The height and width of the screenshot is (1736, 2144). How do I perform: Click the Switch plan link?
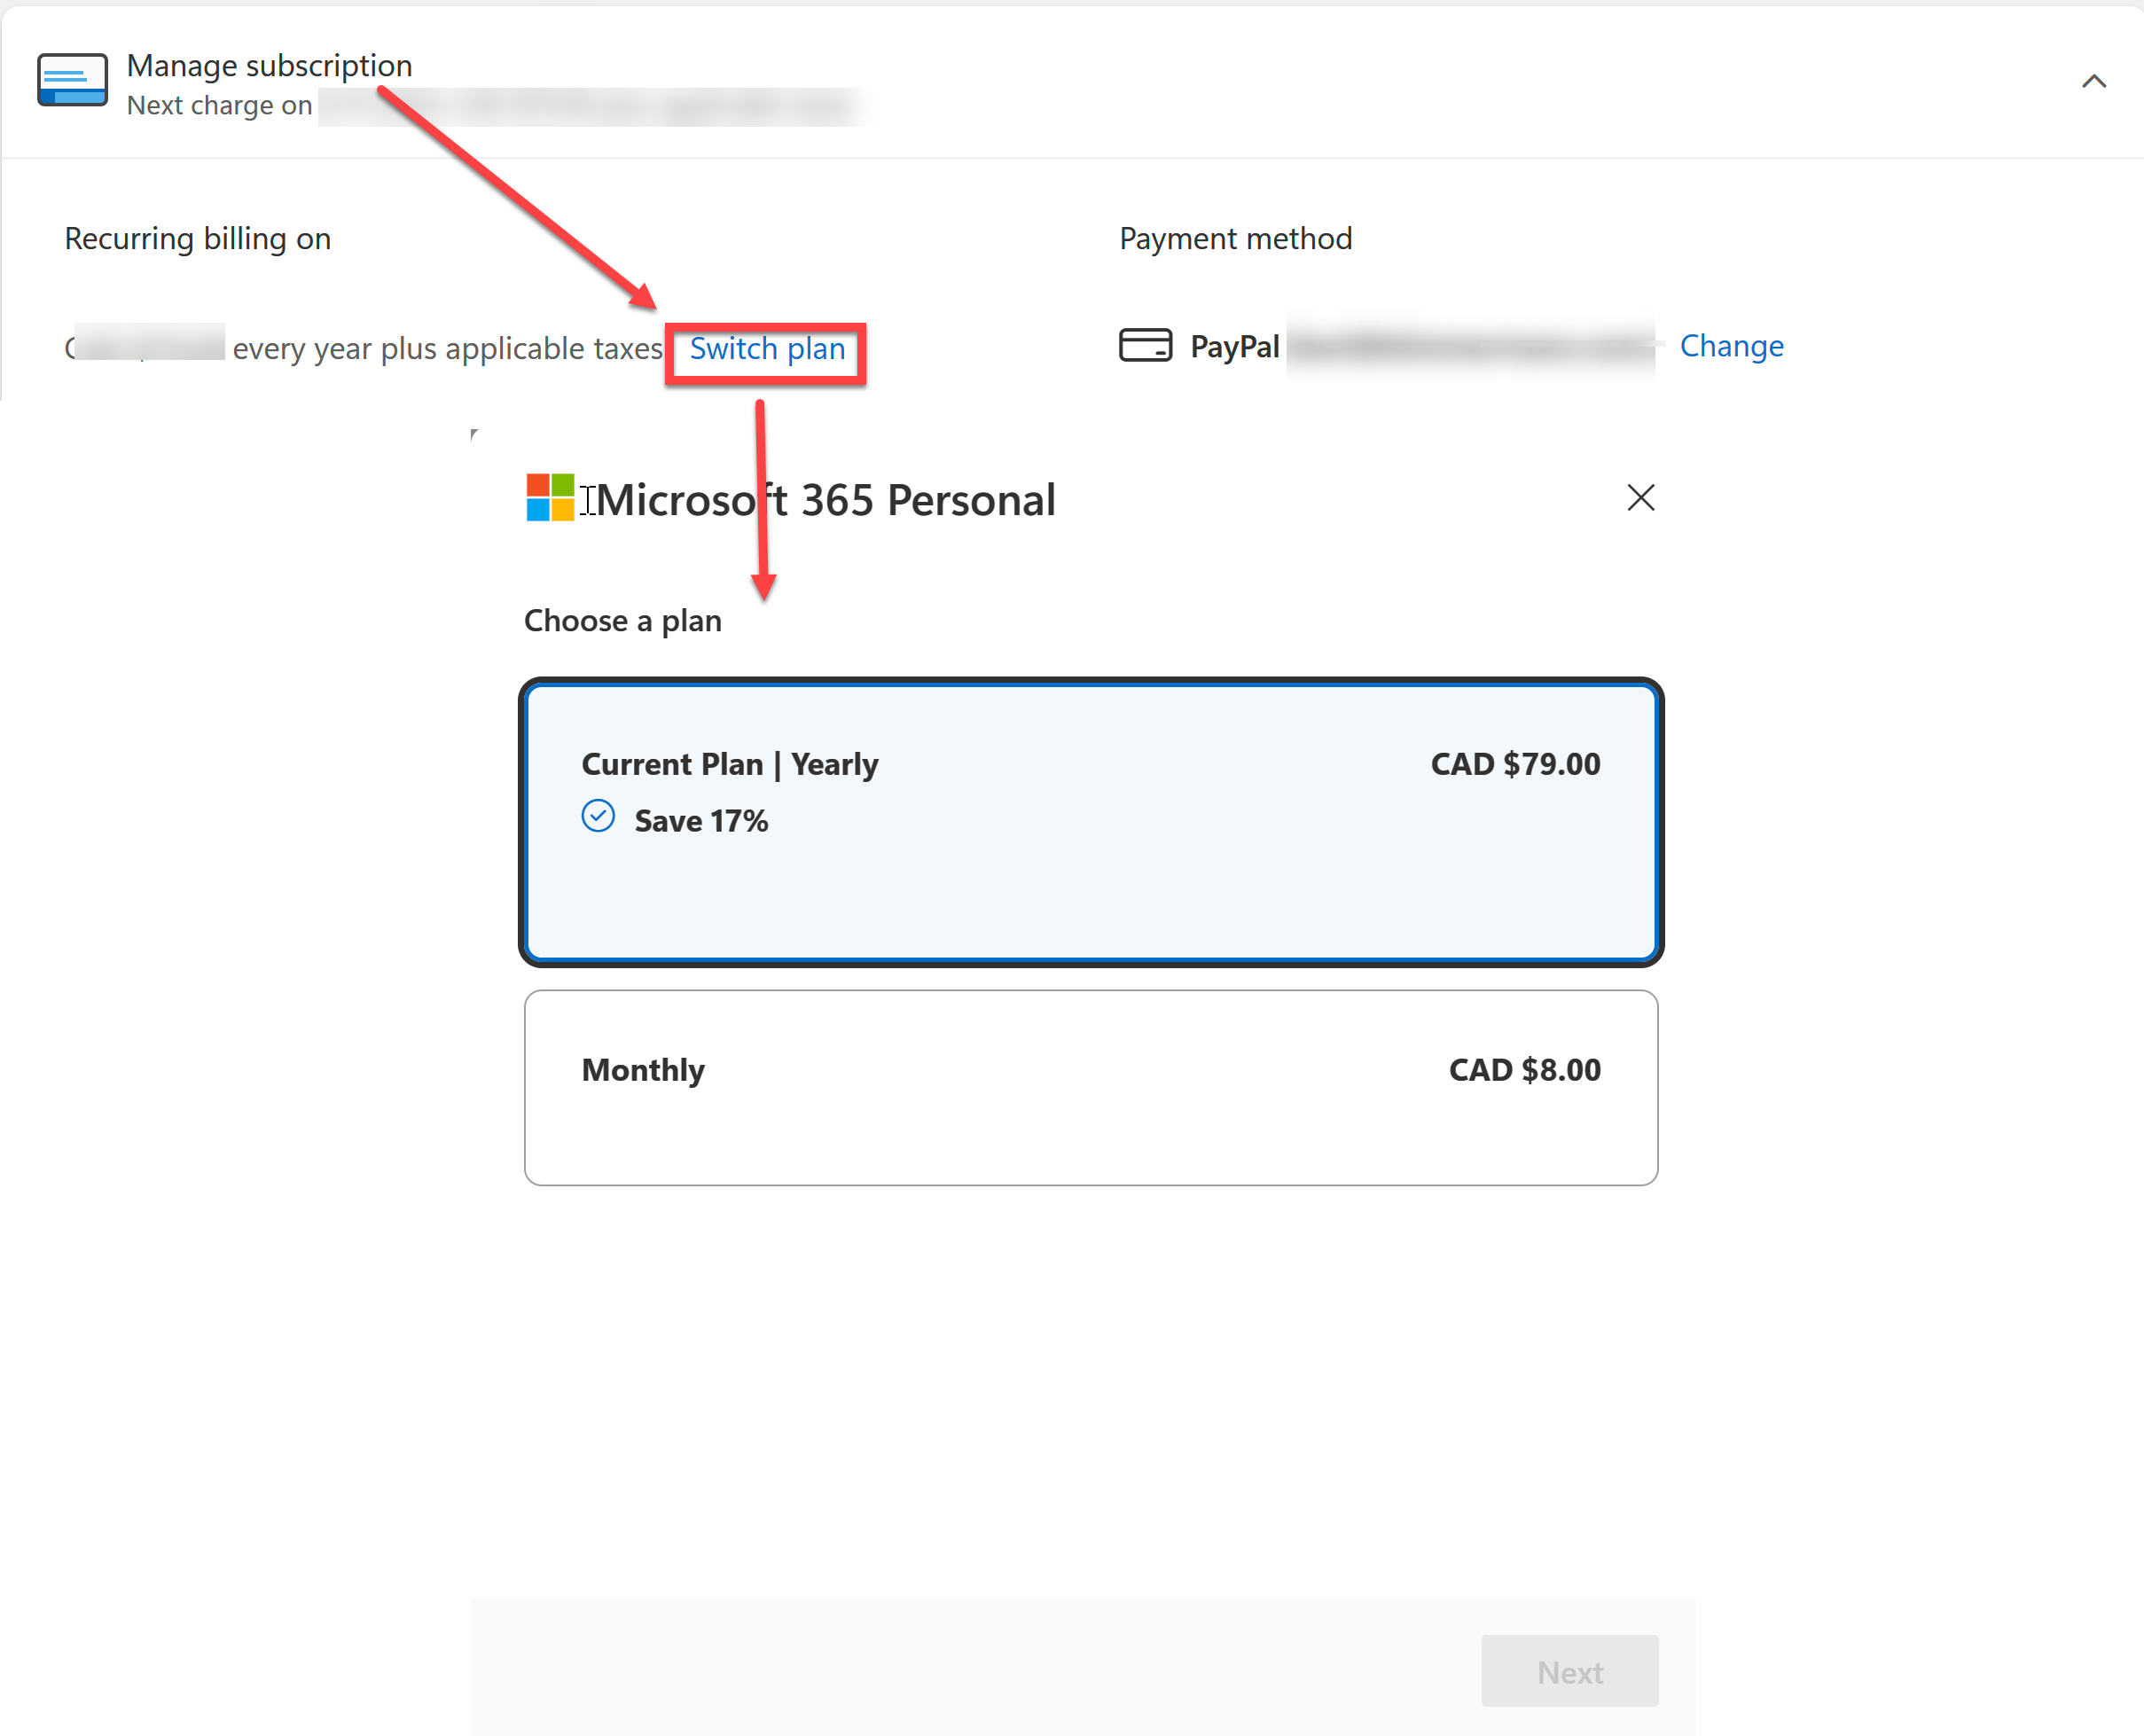point(766,349)
